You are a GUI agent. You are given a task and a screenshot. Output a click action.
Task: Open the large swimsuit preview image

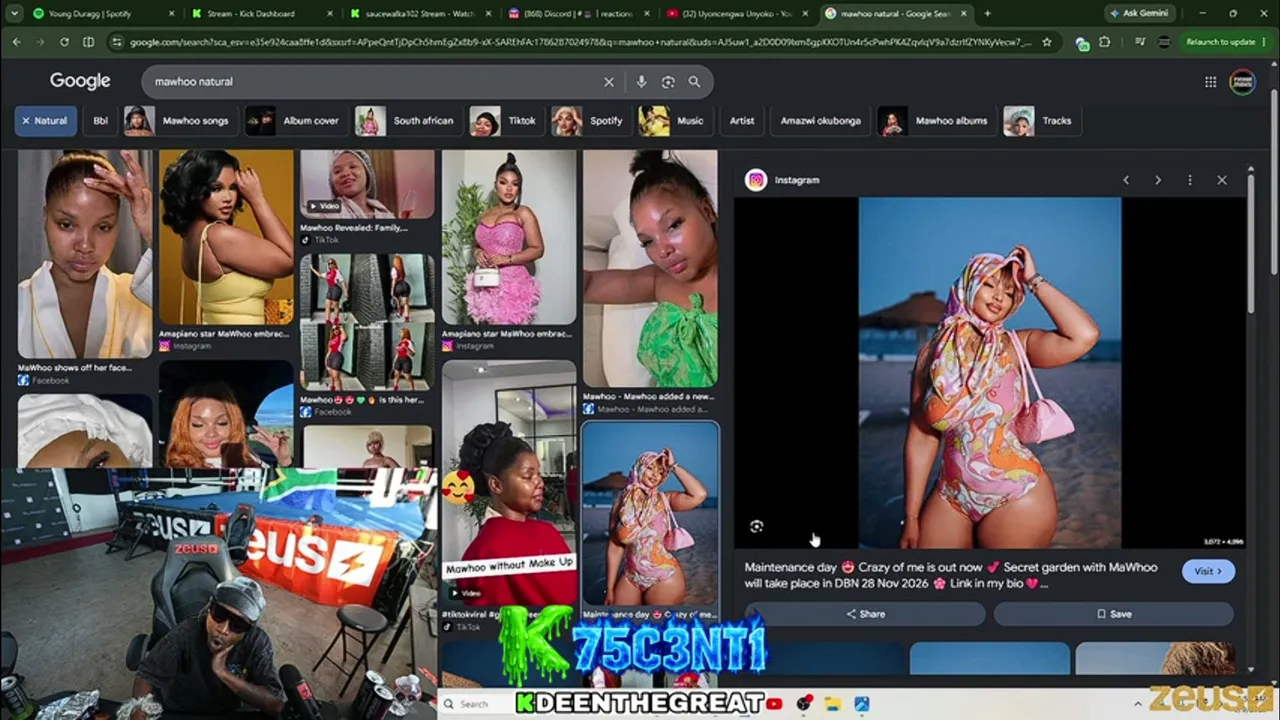point(990,373)
